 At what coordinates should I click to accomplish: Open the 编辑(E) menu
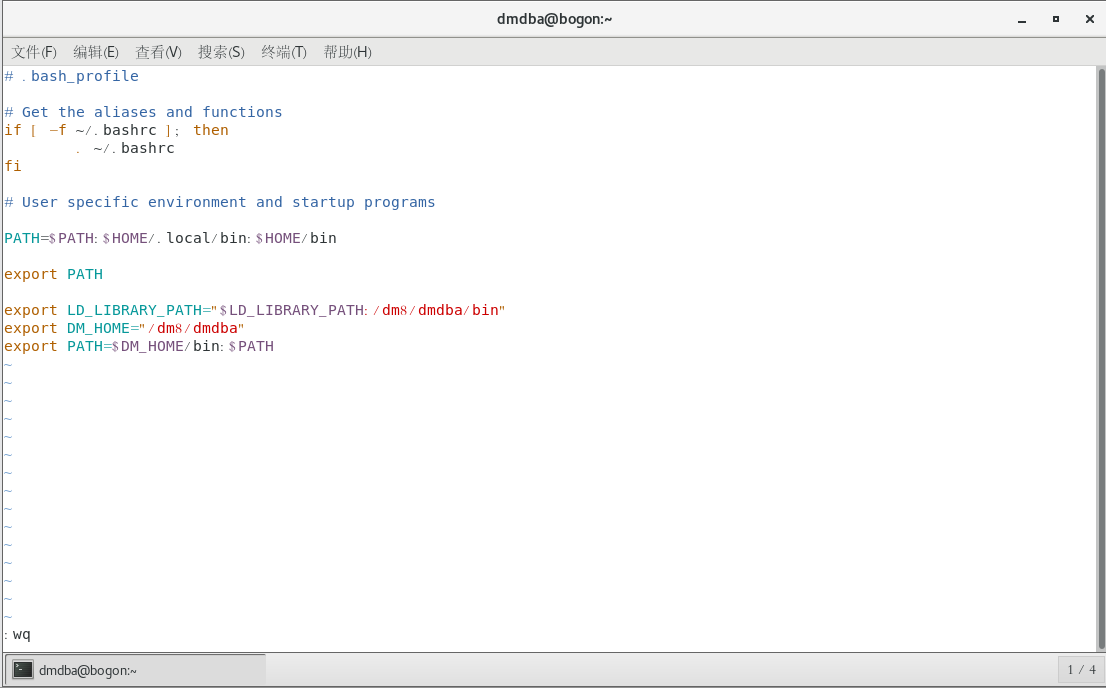pyautogui.click(x=96, y=52)
